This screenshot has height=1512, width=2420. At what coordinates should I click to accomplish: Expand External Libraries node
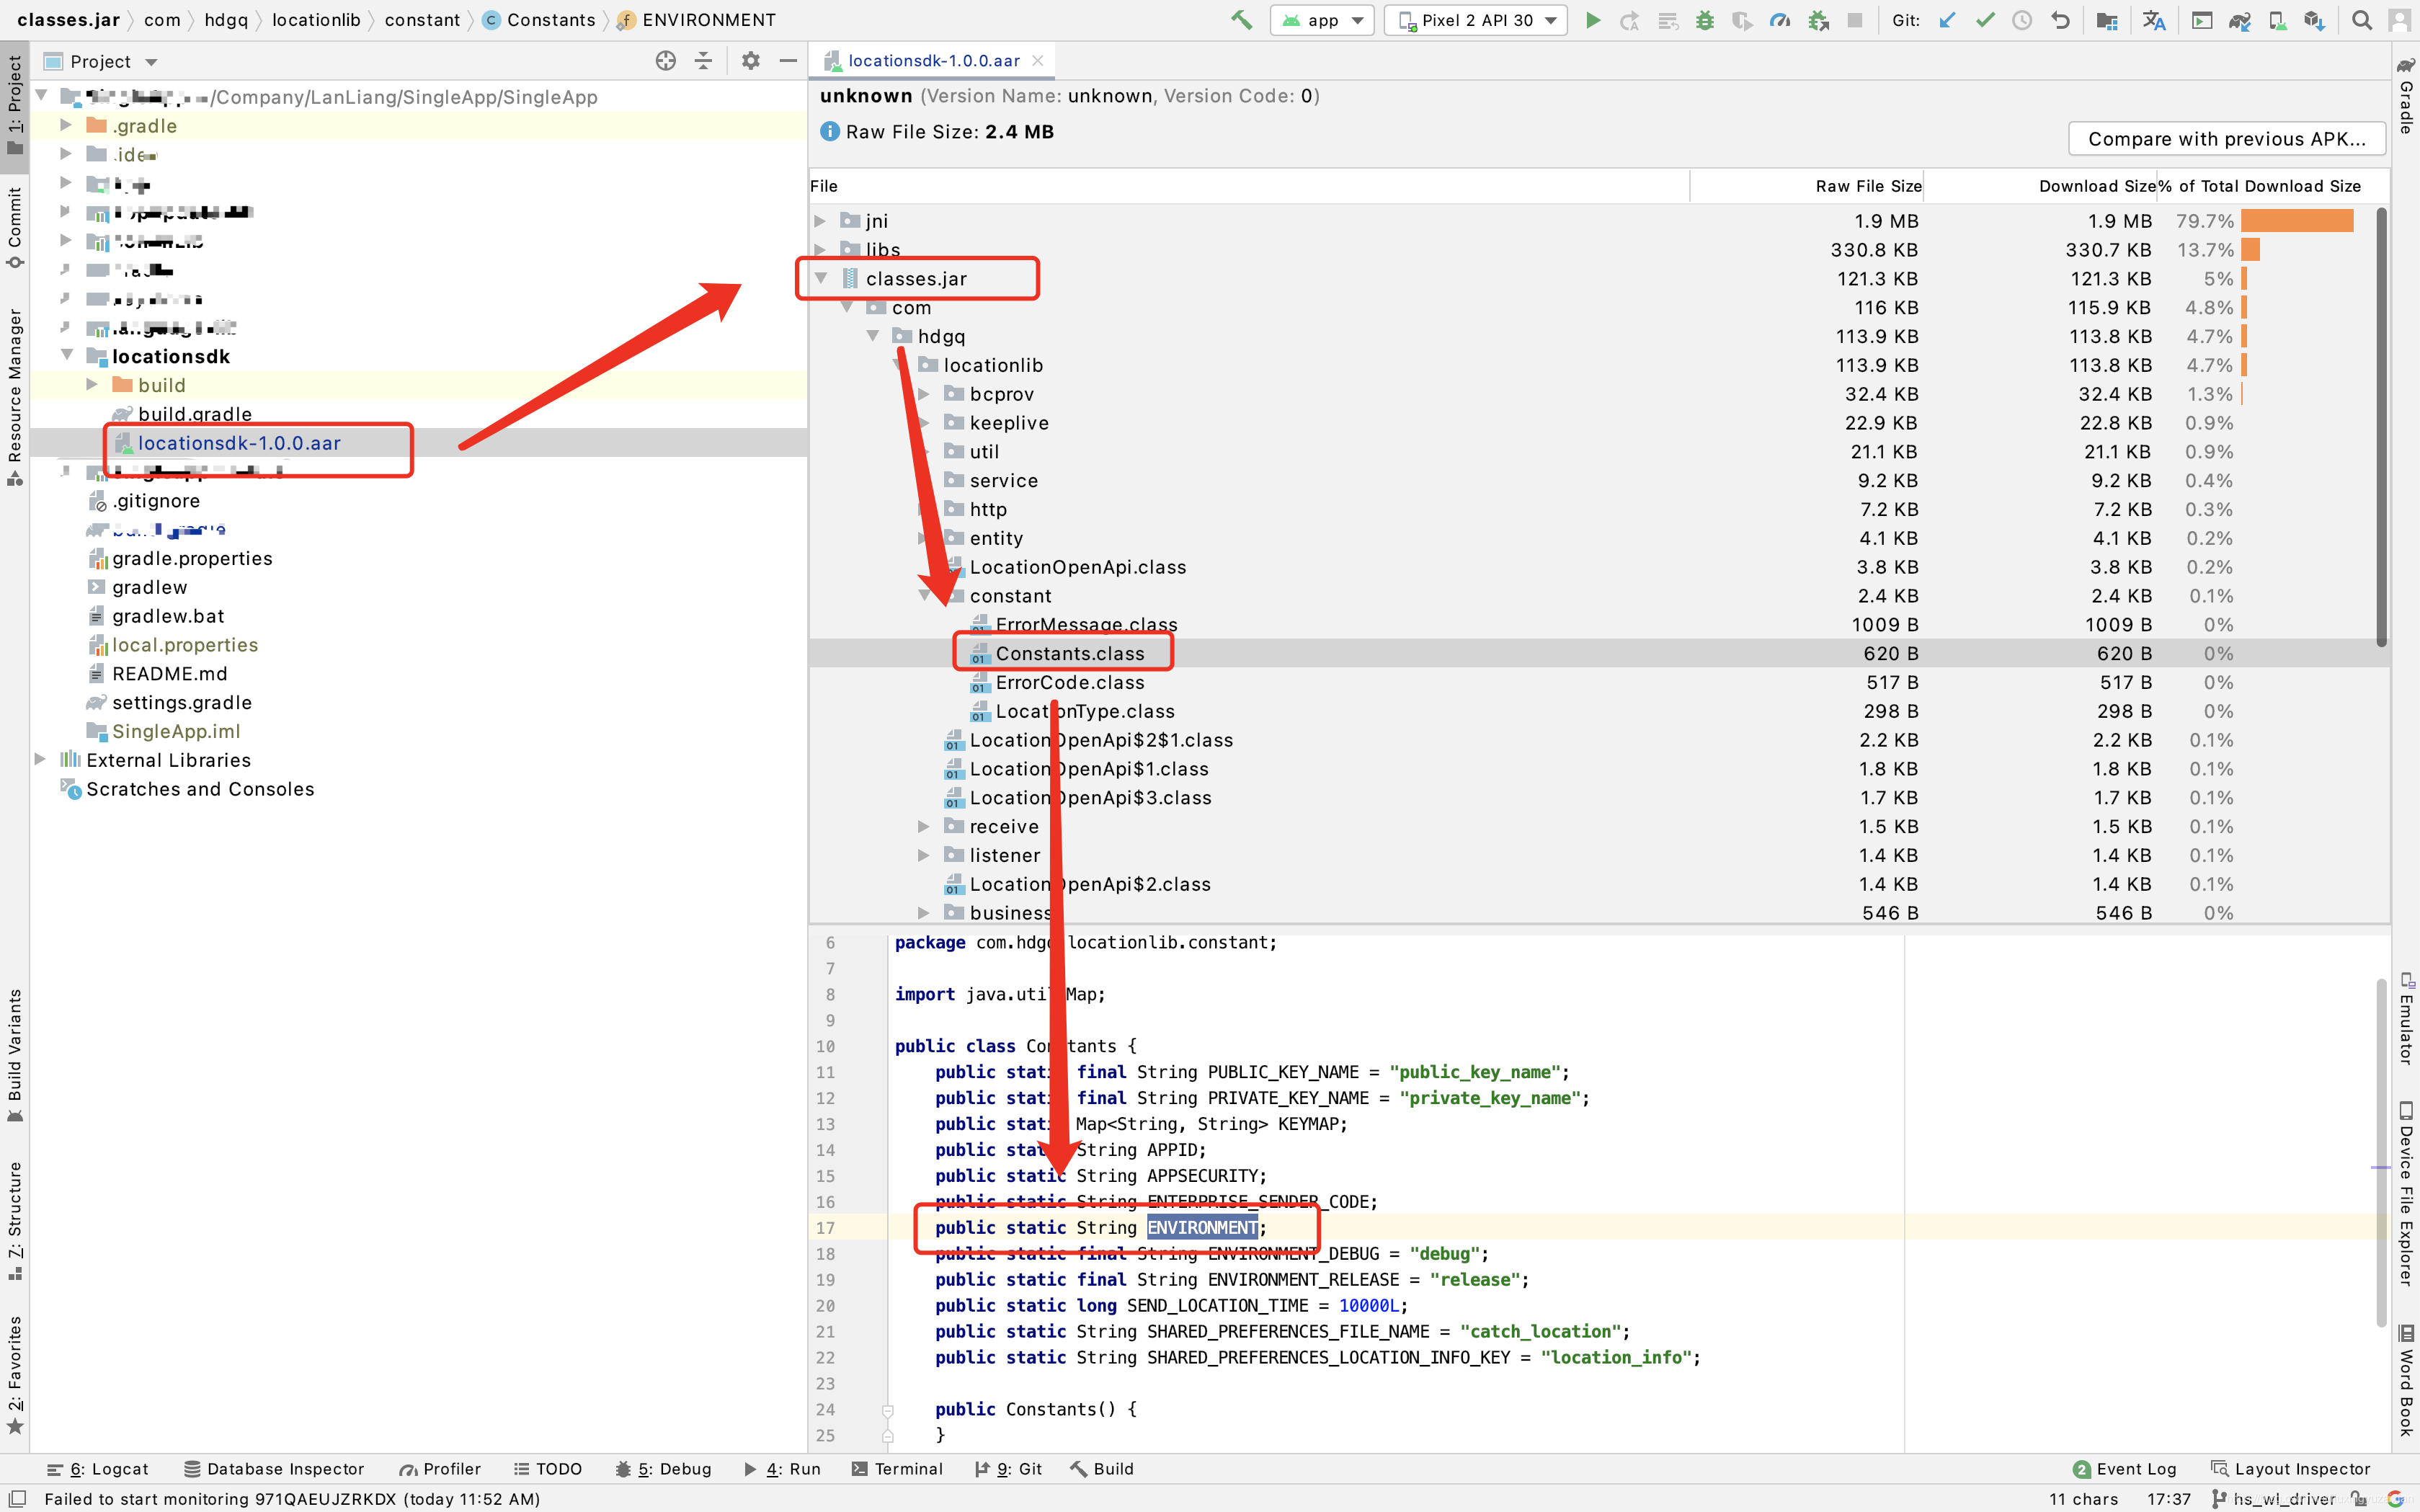click(40, 759)
